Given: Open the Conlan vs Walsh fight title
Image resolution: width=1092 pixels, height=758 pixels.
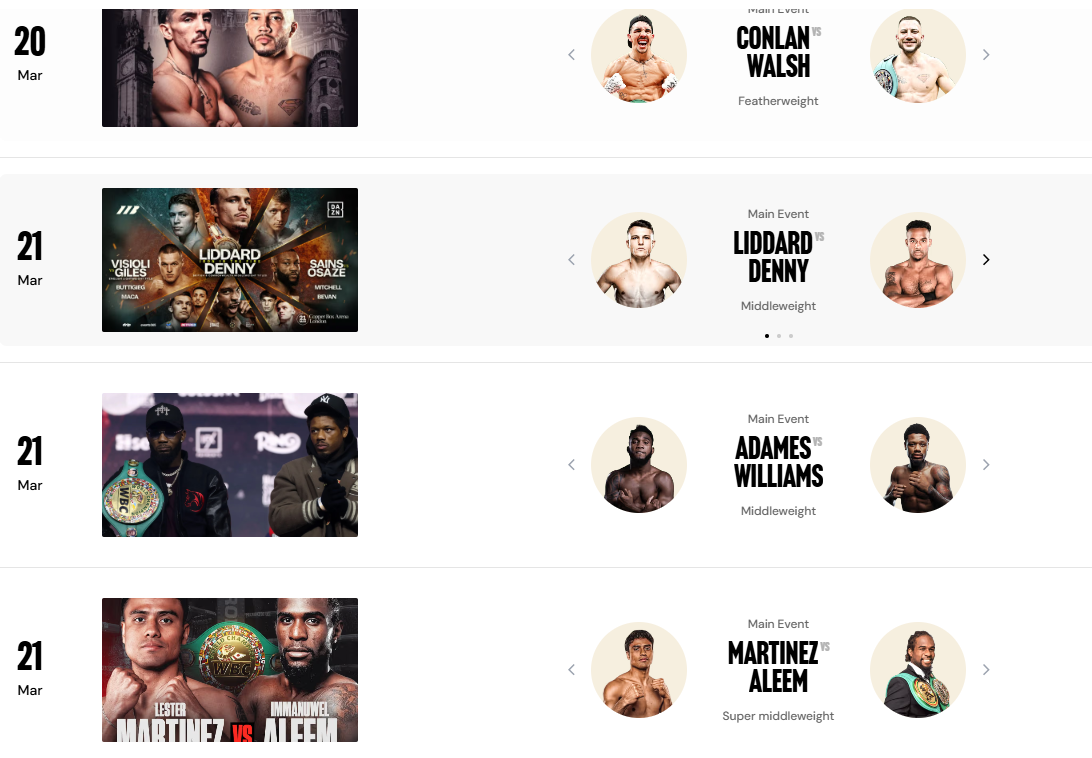Looking at the screenshot, I should point(774,52).
